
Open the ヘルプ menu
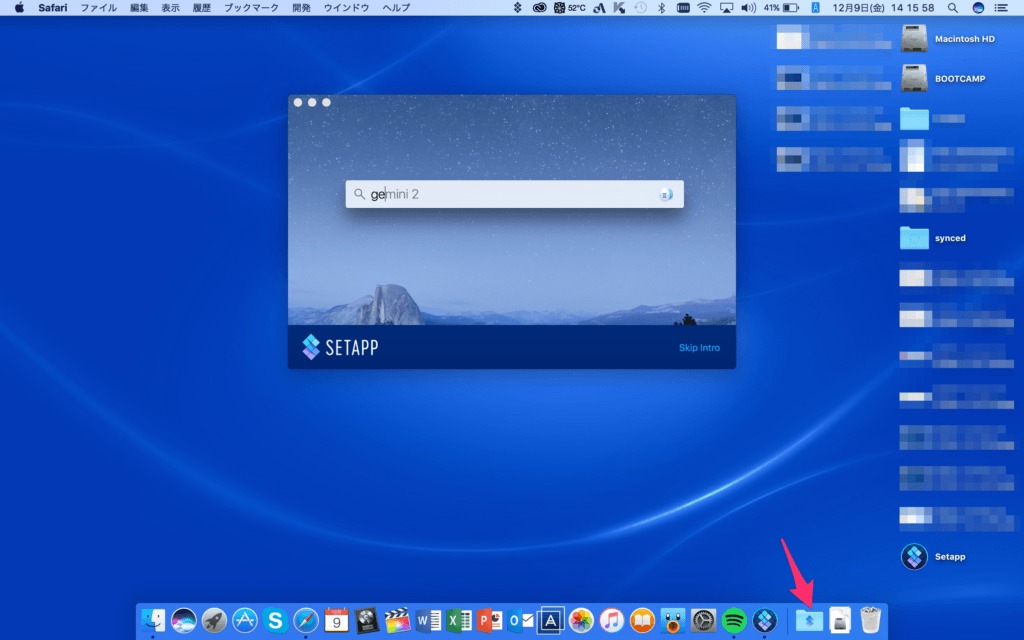pyautogui.click(x=396, y=8)
